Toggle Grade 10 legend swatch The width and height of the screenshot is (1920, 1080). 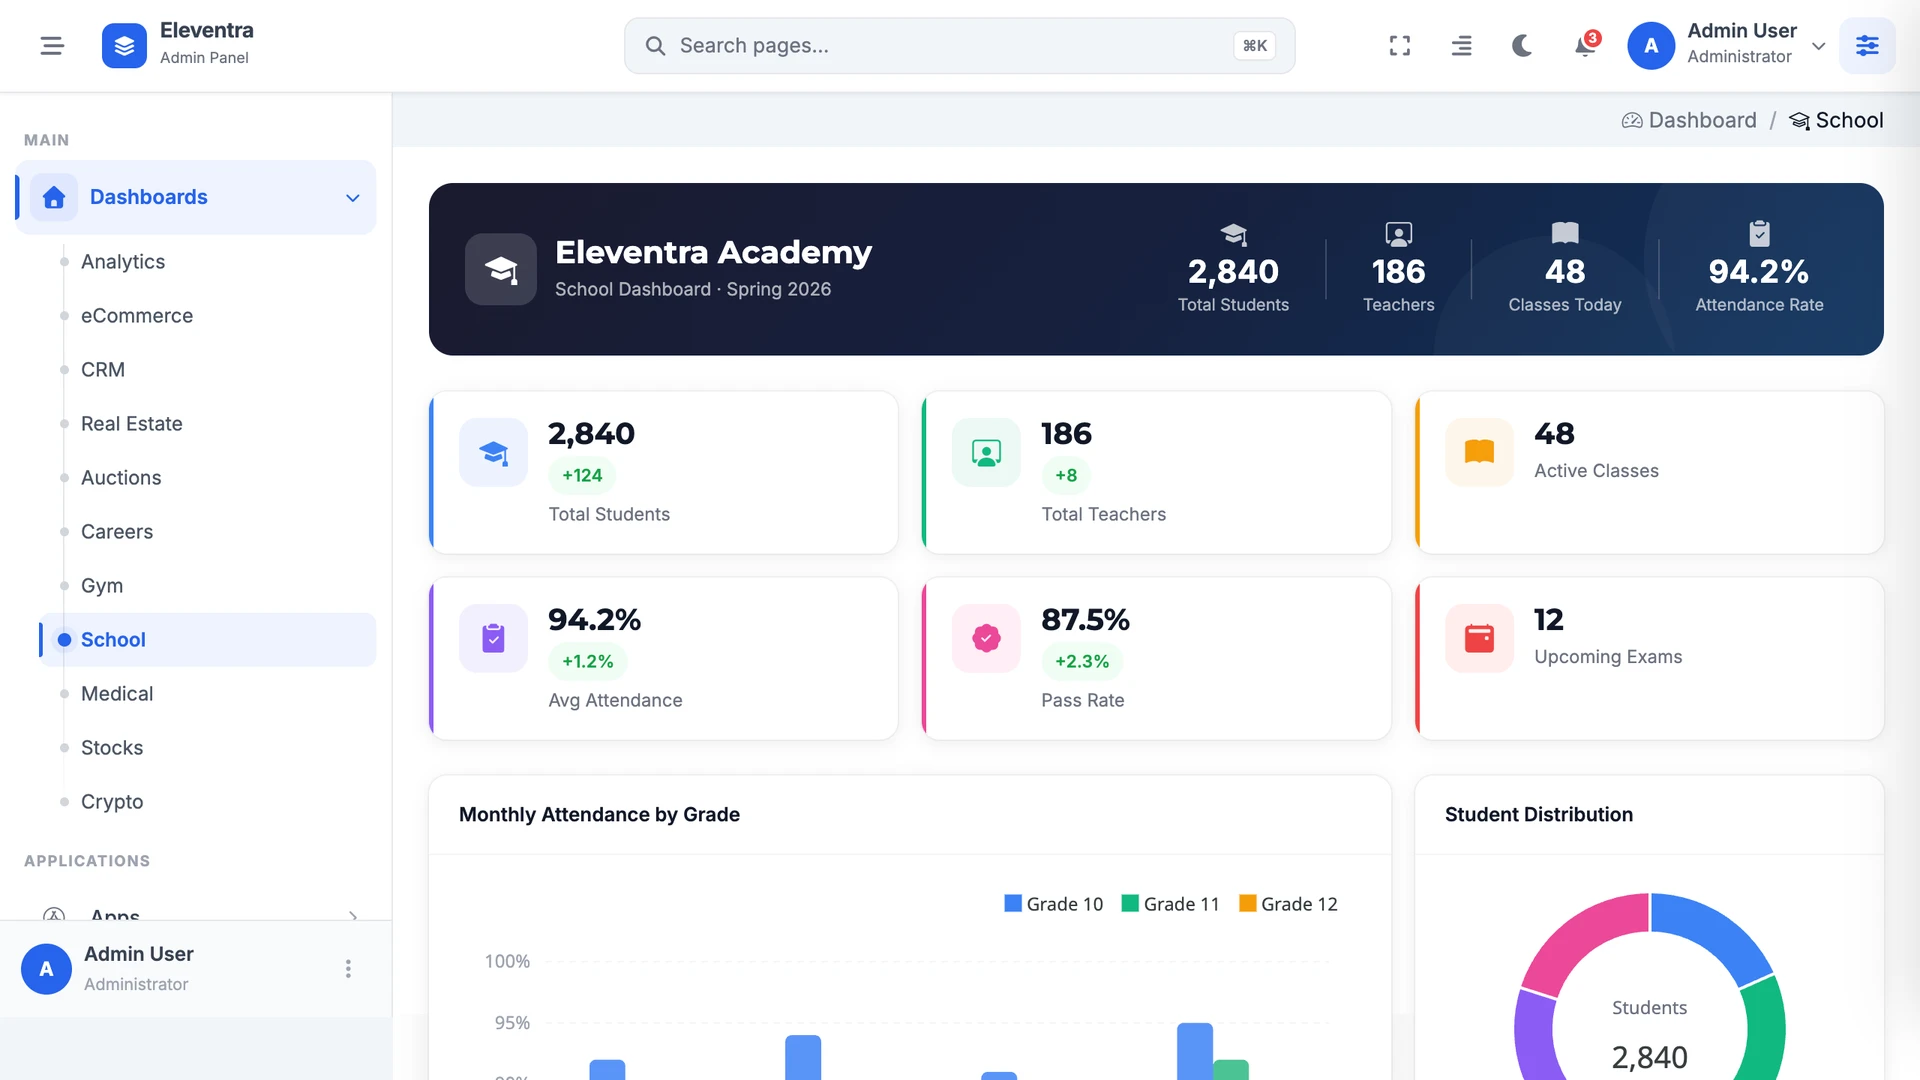tap(1013, 903)
